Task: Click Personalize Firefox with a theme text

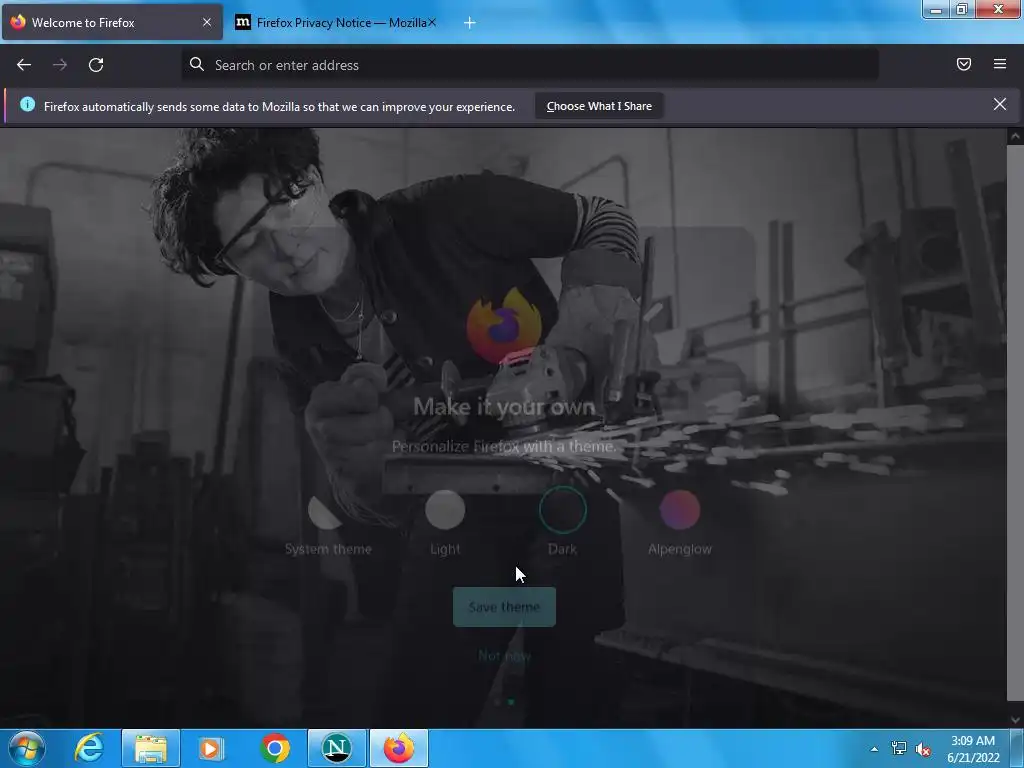Action: 504,446
